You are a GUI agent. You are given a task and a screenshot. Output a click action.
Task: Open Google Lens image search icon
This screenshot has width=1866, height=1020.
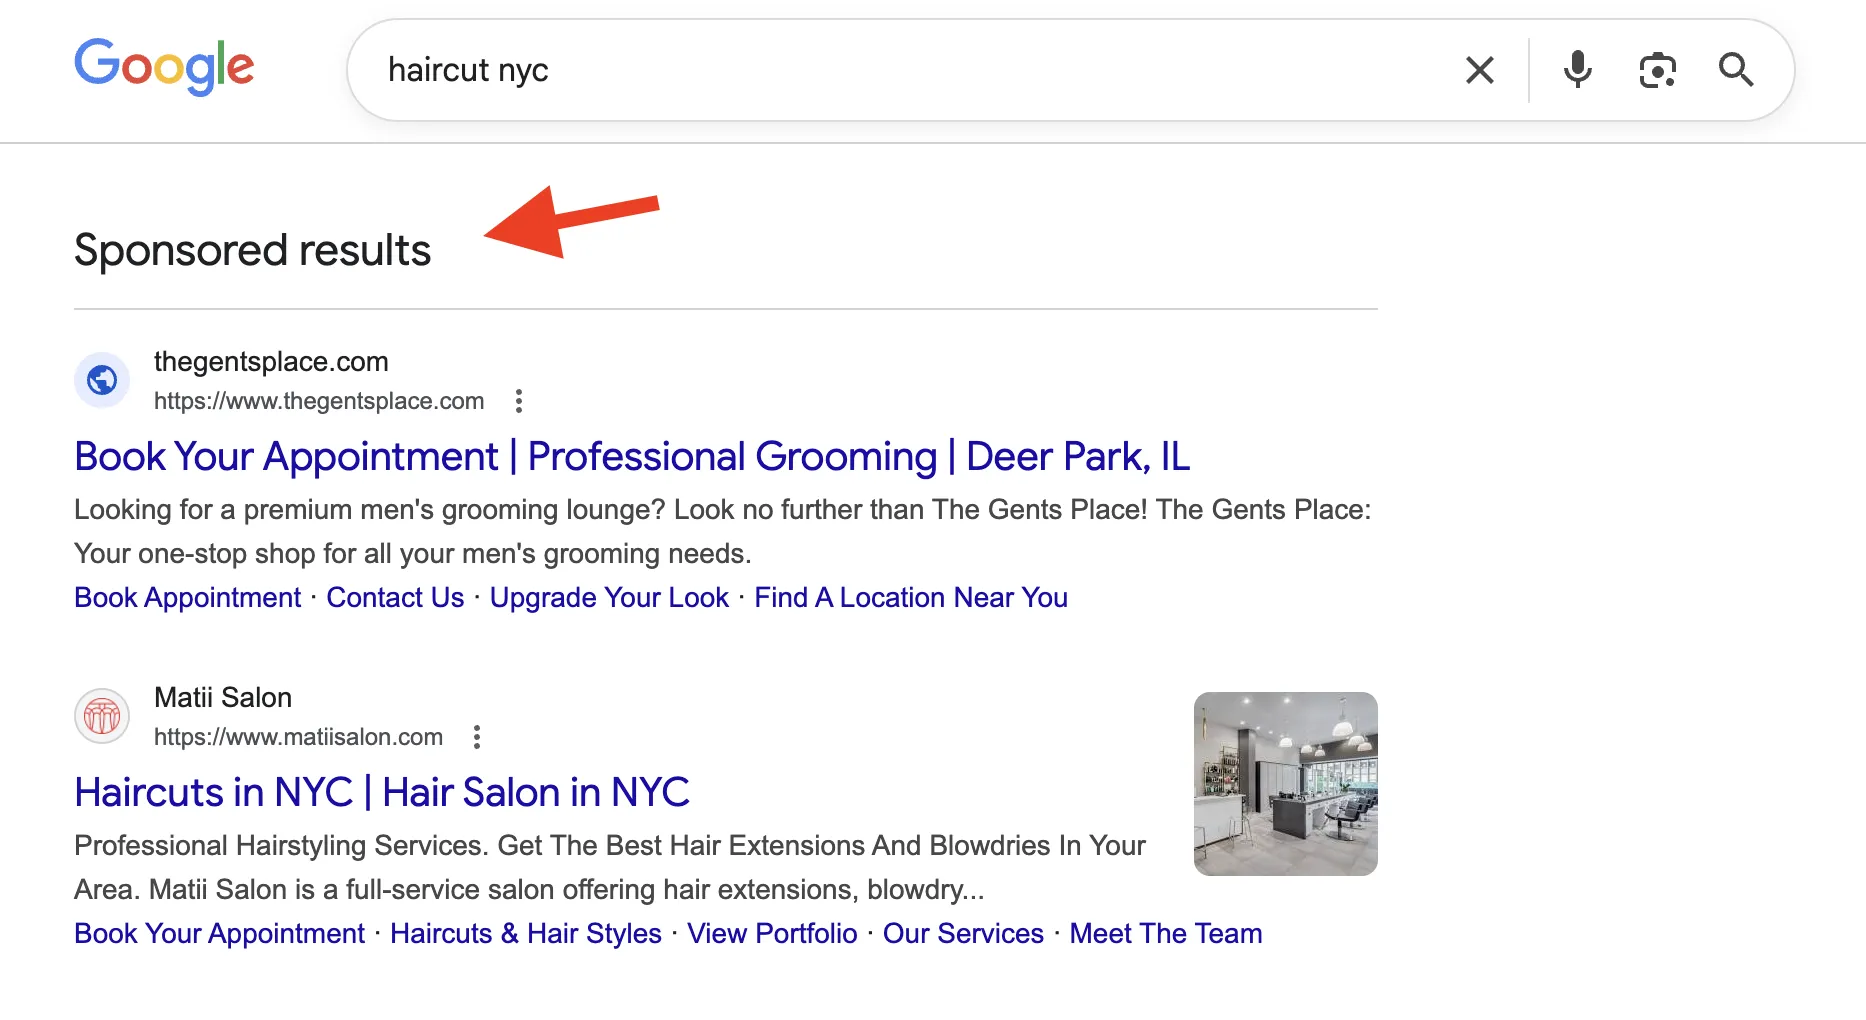click(x=1657, y=70)
